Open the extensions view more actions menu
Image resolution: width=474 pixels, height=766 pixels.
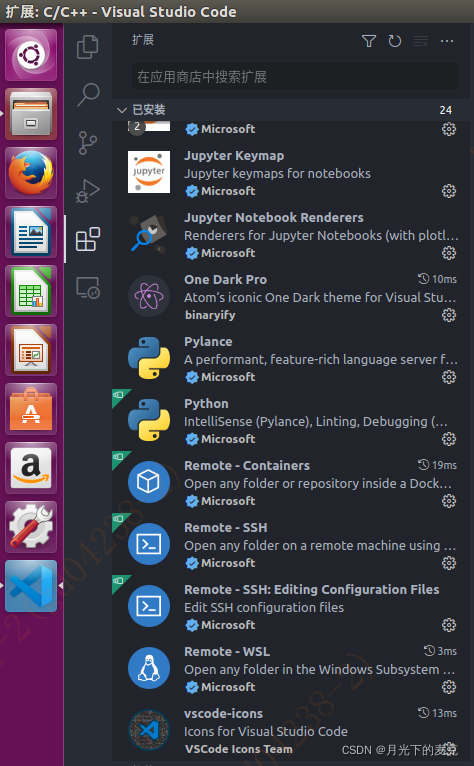point(447,41)
